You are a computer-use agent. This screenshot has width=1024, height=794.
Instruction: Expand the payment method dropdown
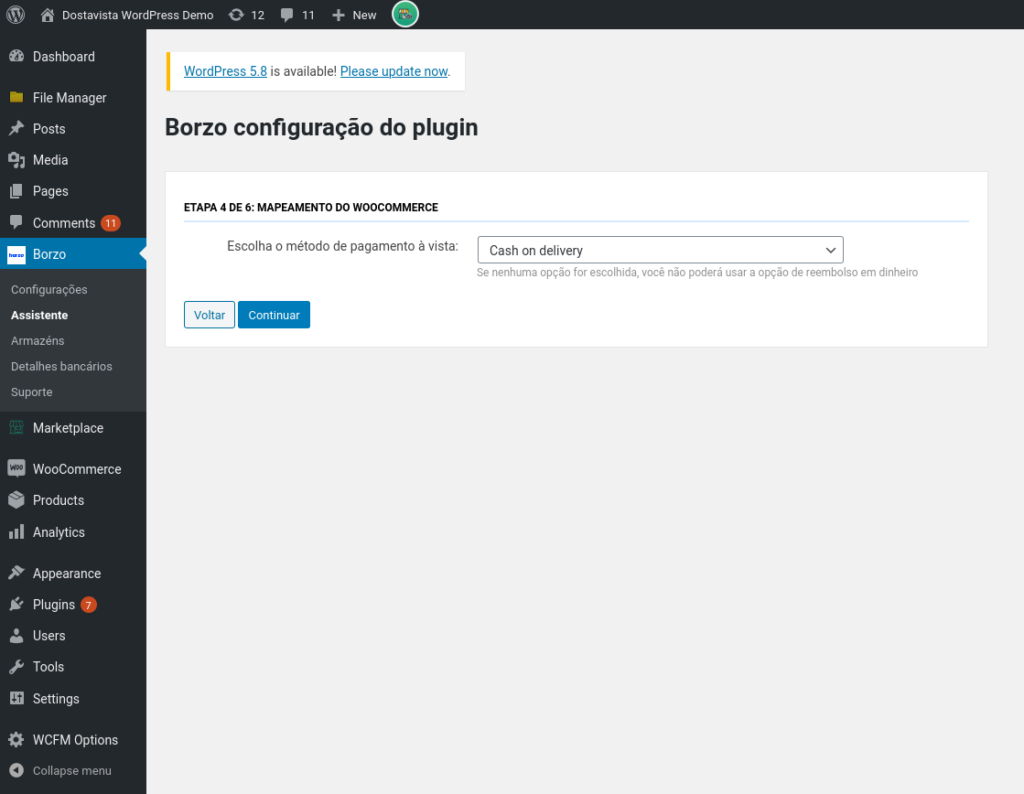point(660,250)
